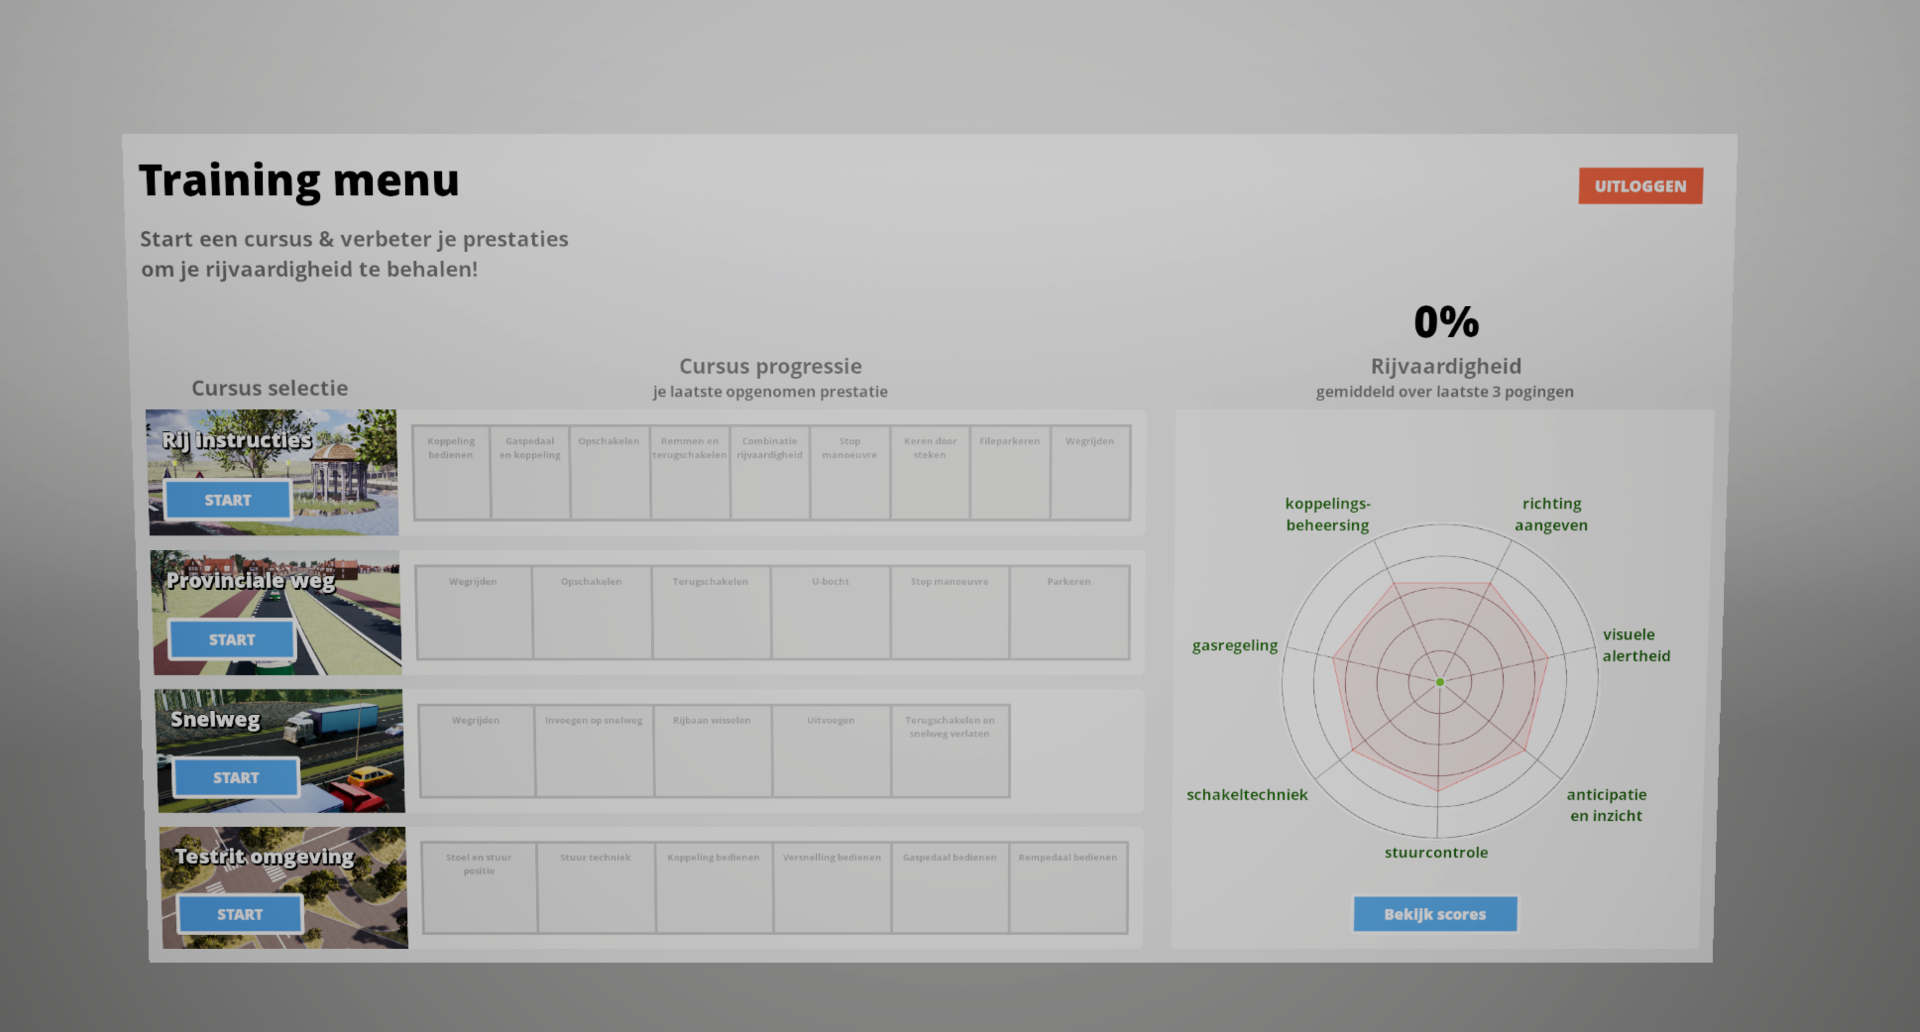The width and height of the screenshot is (1920, 1032).
Task: Click the Snelweg course title on thumbnail
Action: (x=215, y=720)
